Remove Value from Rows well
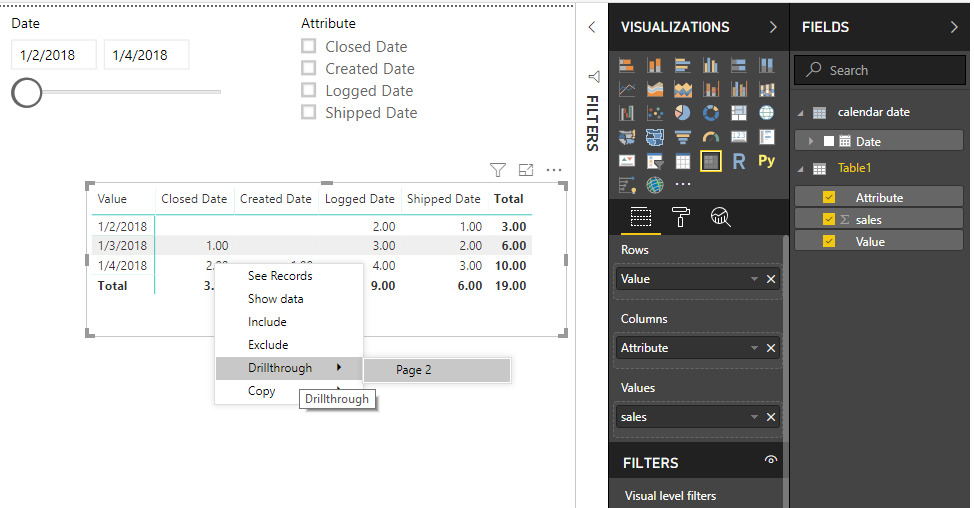974x508 pixels. pyautogui.click(x=771, y=279)
